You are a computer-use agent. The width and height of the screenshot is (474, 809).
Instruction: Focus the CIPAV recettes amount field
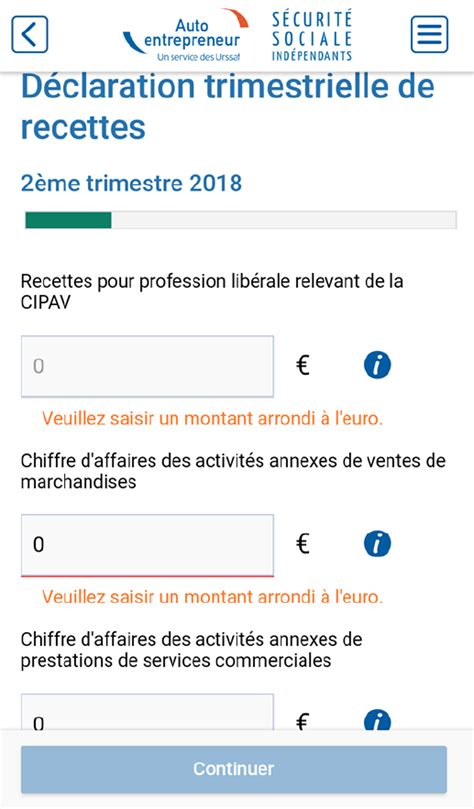[148, 366]
